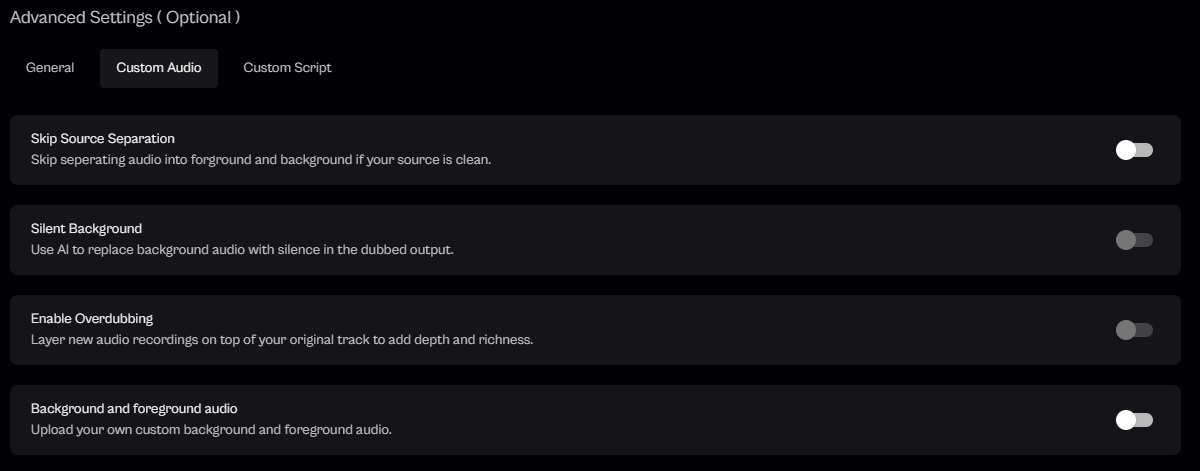Click the "Silent Background" title text
The image size is (1200, 471).
click(x=86, y=228)
